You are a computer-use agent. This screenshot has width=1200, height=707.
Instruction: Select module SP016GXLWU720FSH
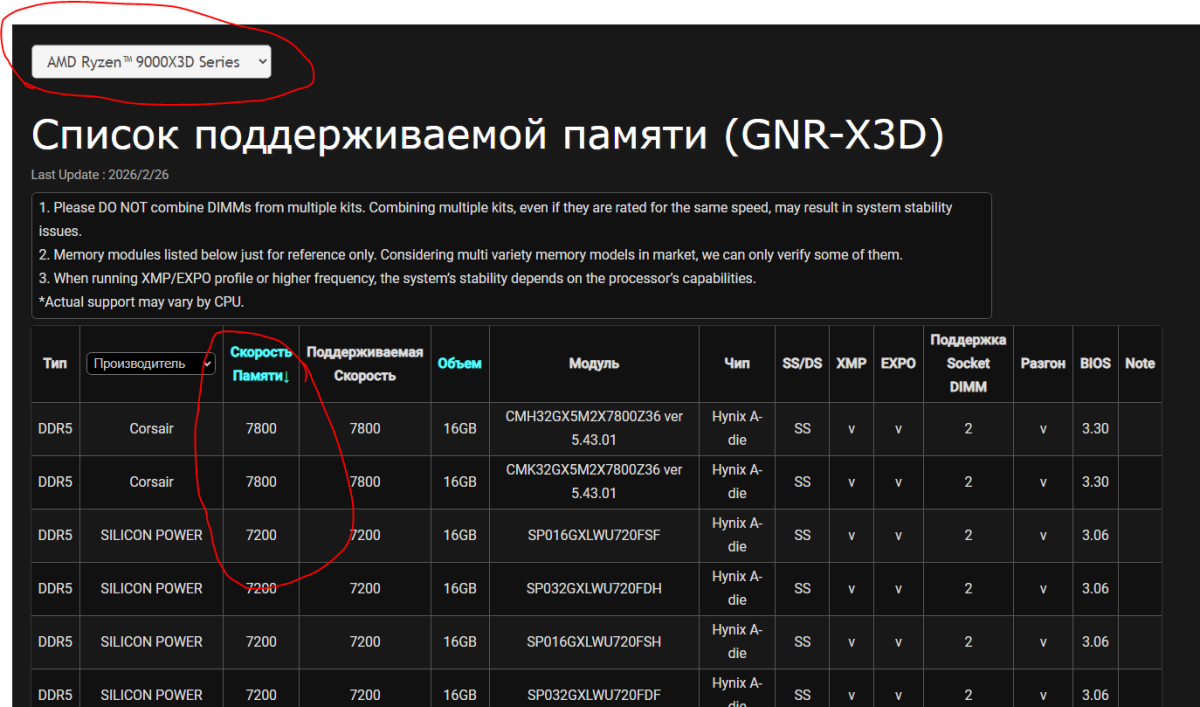pos(594,641)
